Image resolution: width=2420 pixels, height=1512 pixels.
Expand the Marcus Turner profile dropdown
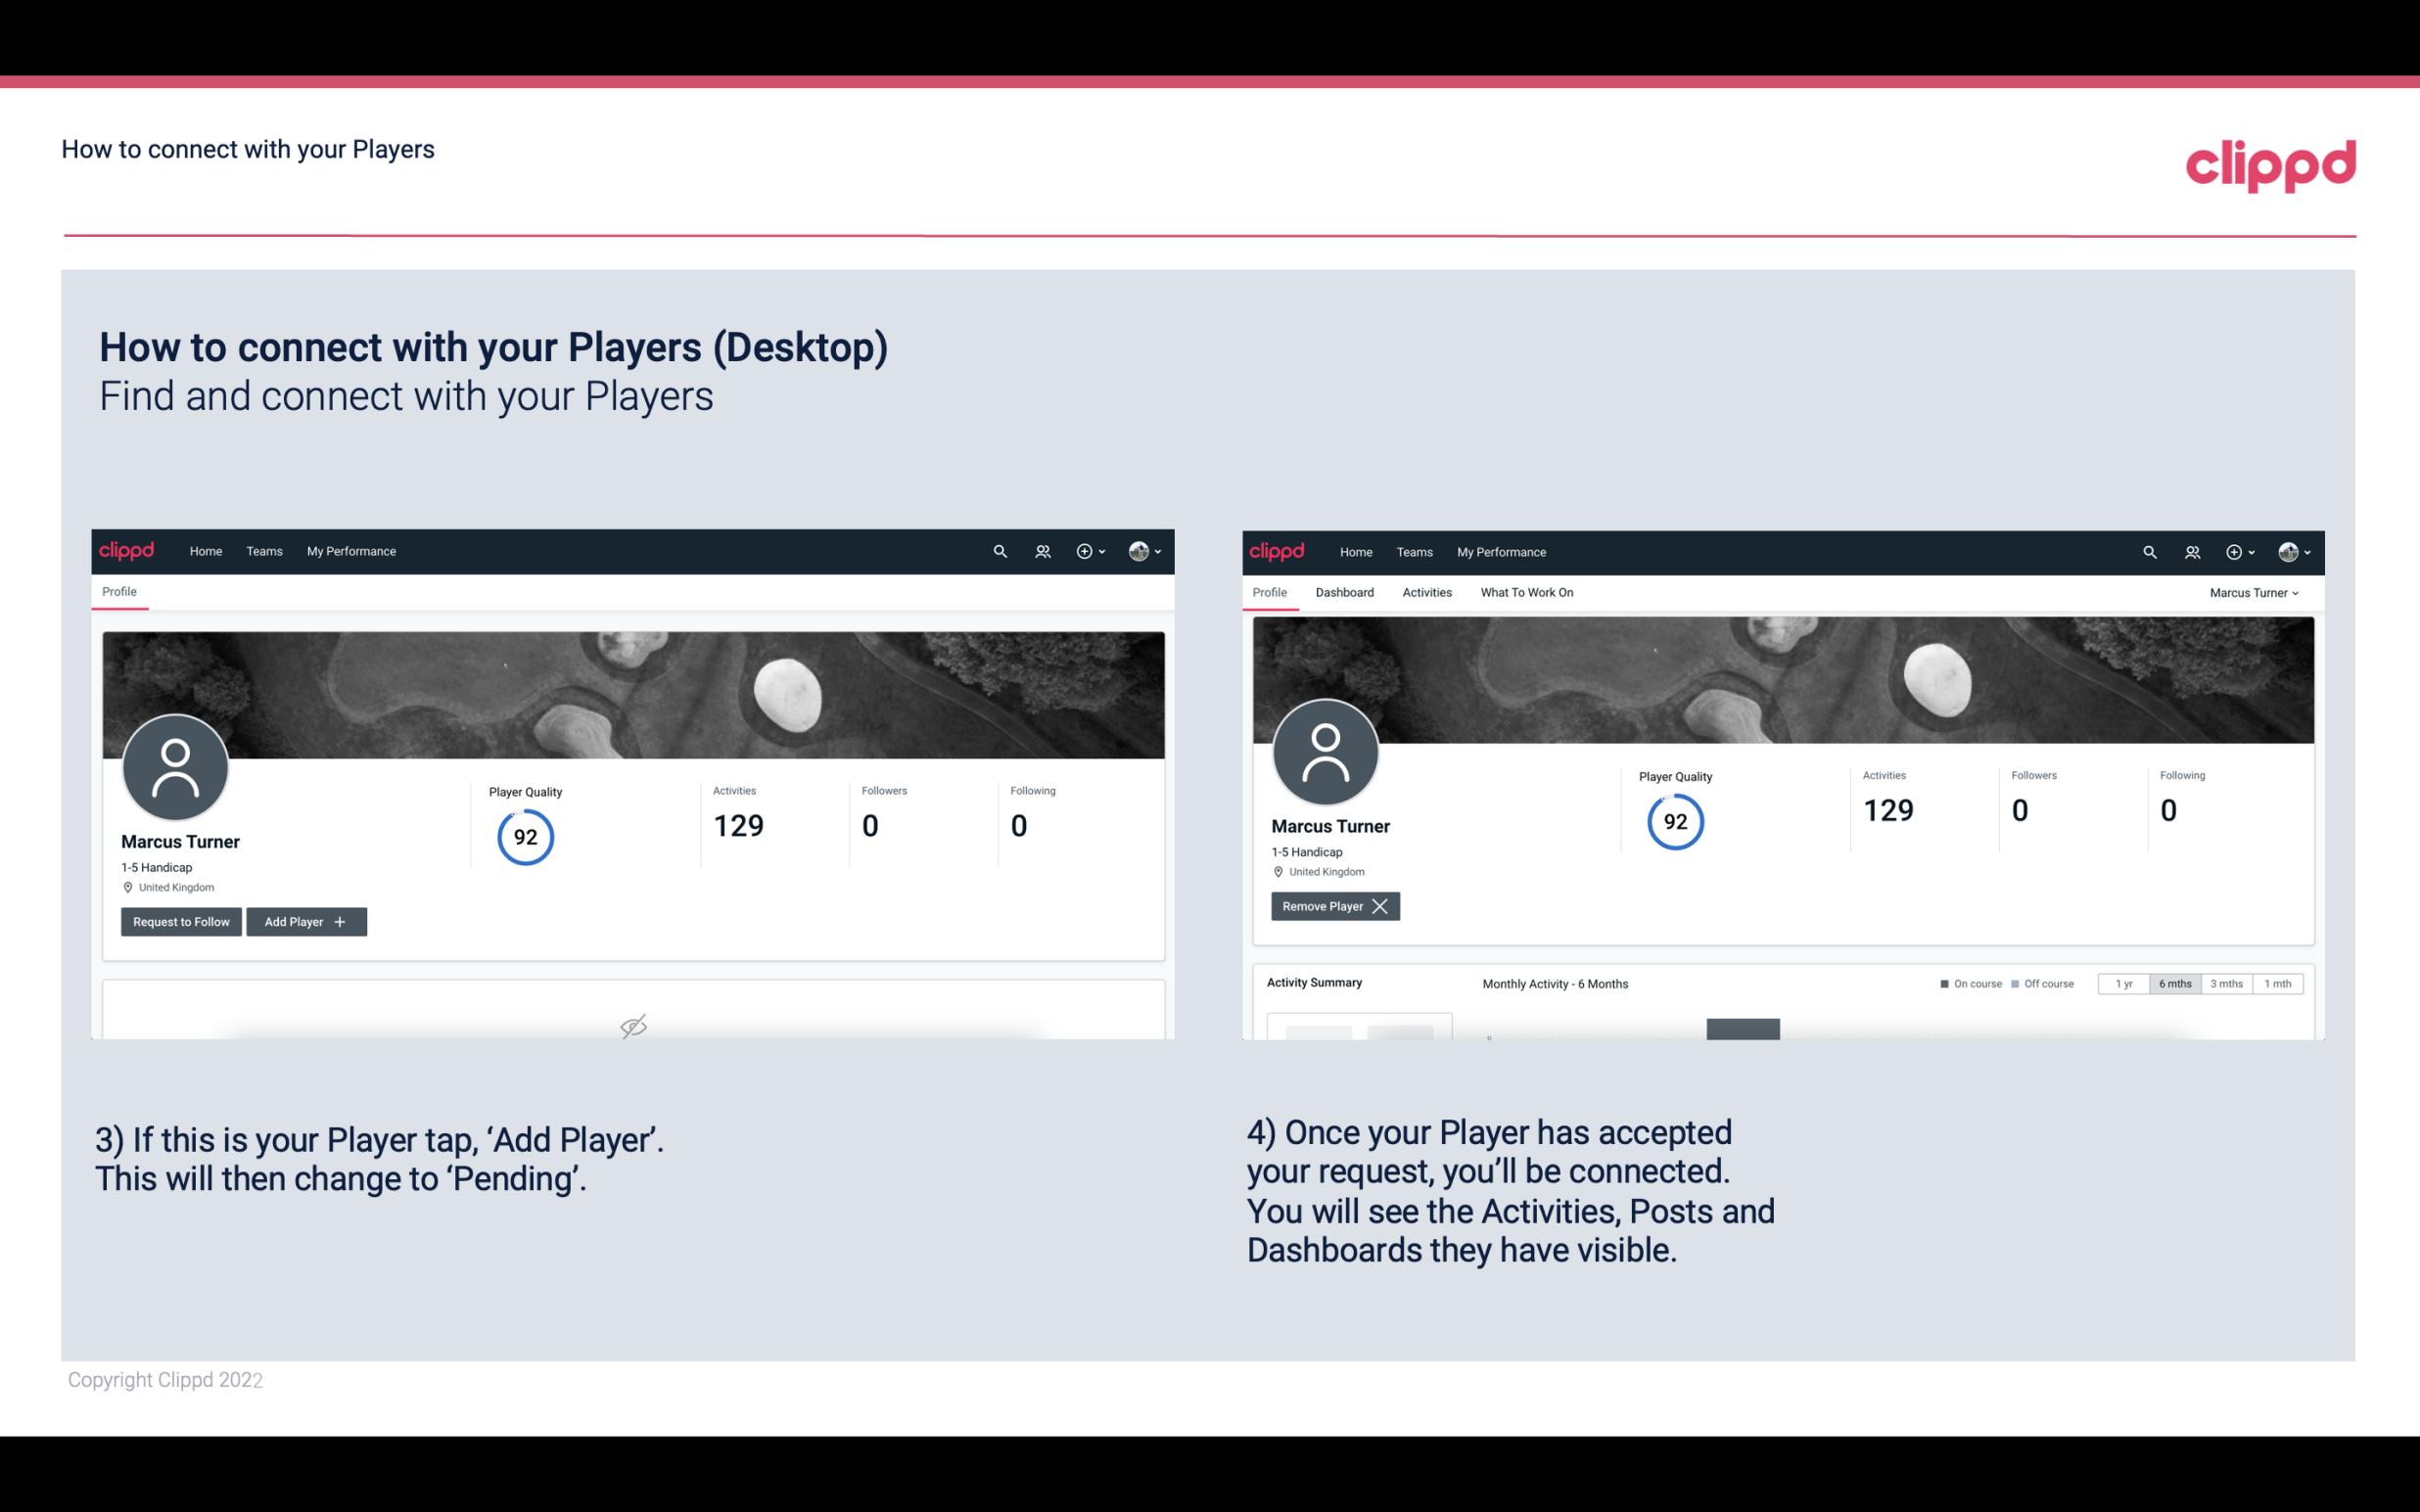click(2257, 592)
